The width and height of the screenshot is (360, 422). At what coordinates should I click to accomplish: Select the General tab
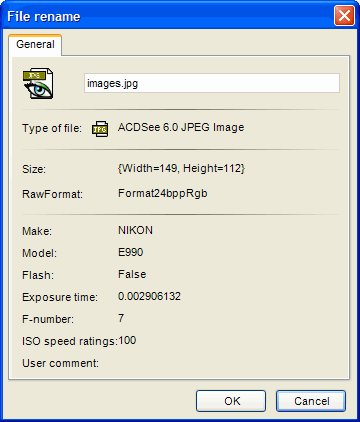(35, 44)
